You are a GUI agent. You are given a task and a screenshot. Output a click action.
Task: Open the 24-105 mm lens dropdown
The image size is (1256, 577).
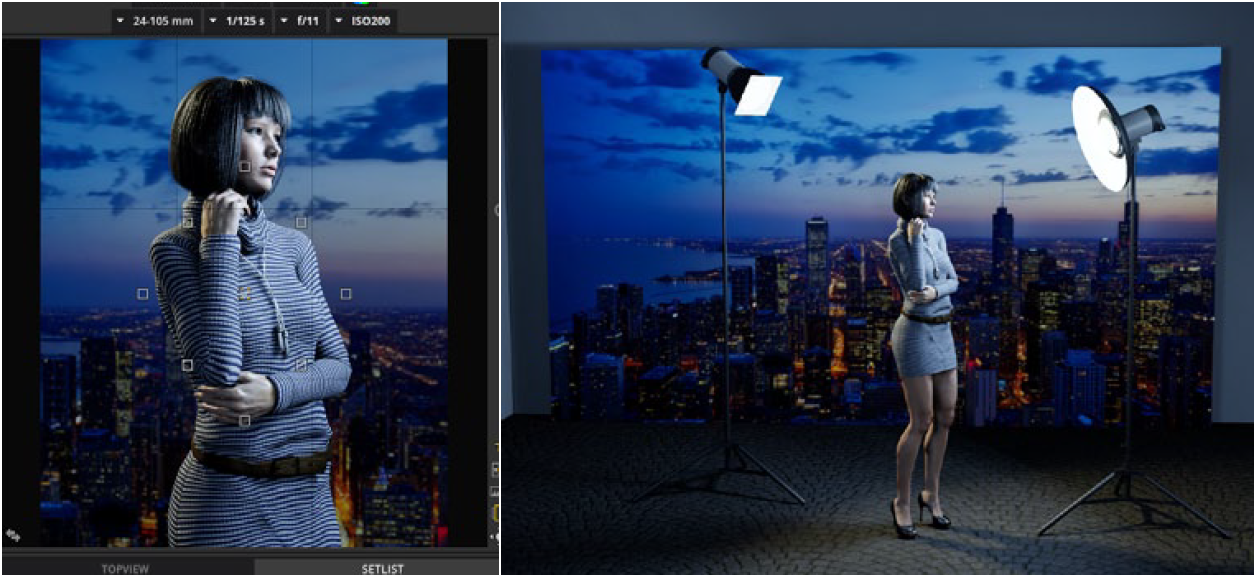156,21
